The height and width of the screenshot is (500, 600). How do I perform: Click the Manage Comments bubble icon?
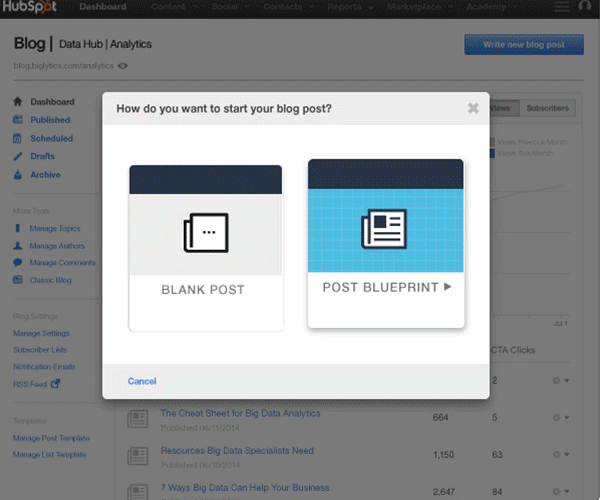[x=18, y=262]
